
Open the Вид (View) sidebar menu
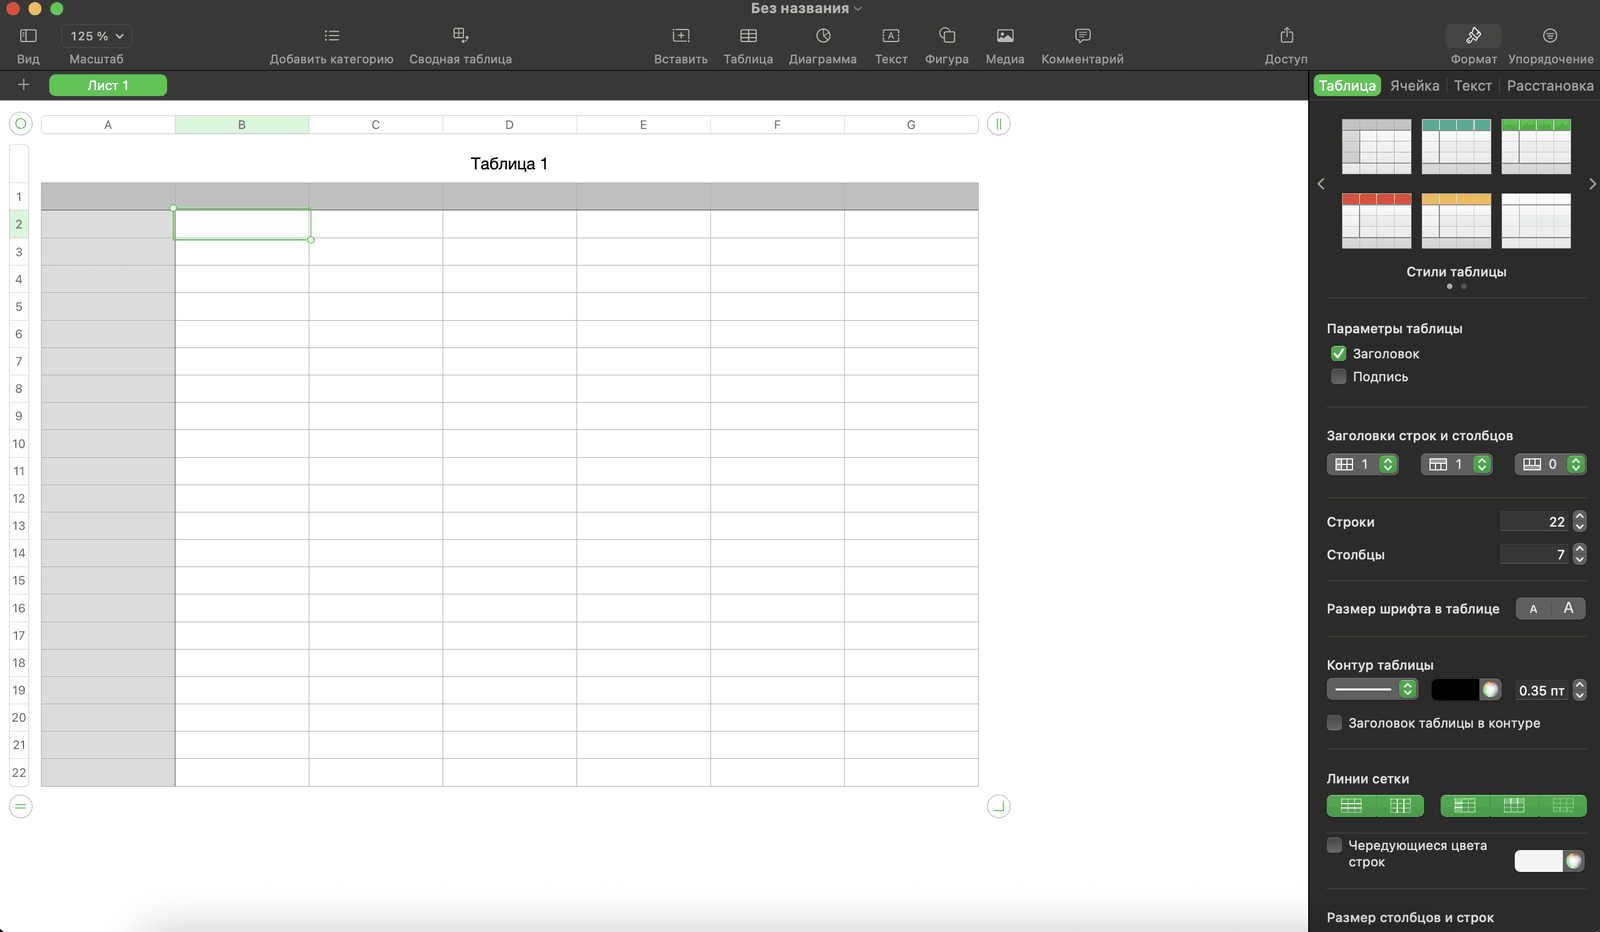click(x=28, y=36)
